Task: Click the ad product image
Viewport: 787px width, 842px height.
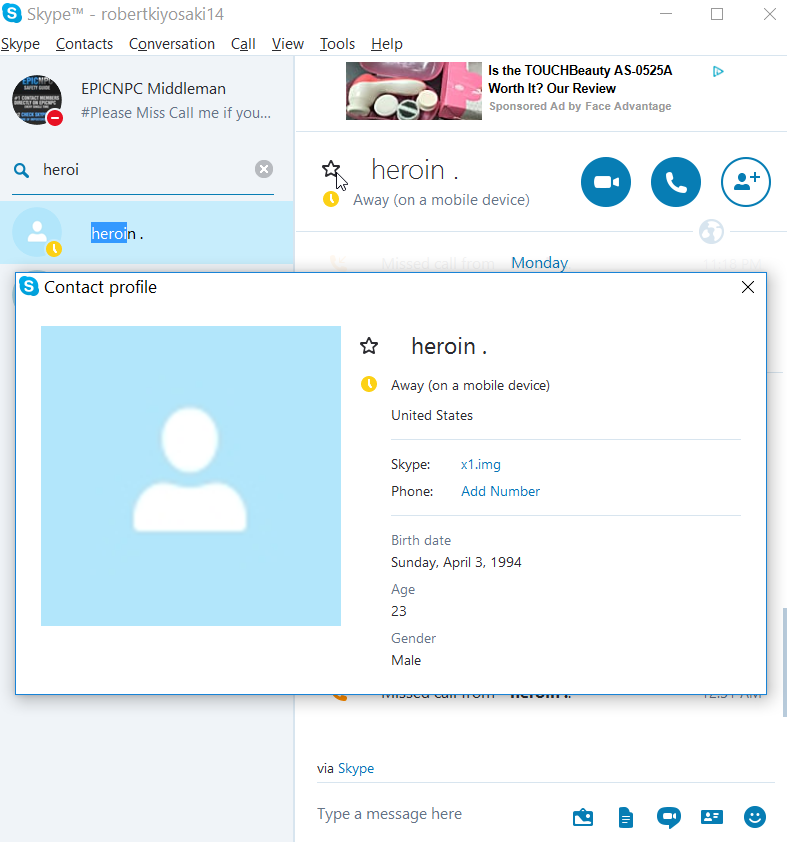Action: [414, 91]
